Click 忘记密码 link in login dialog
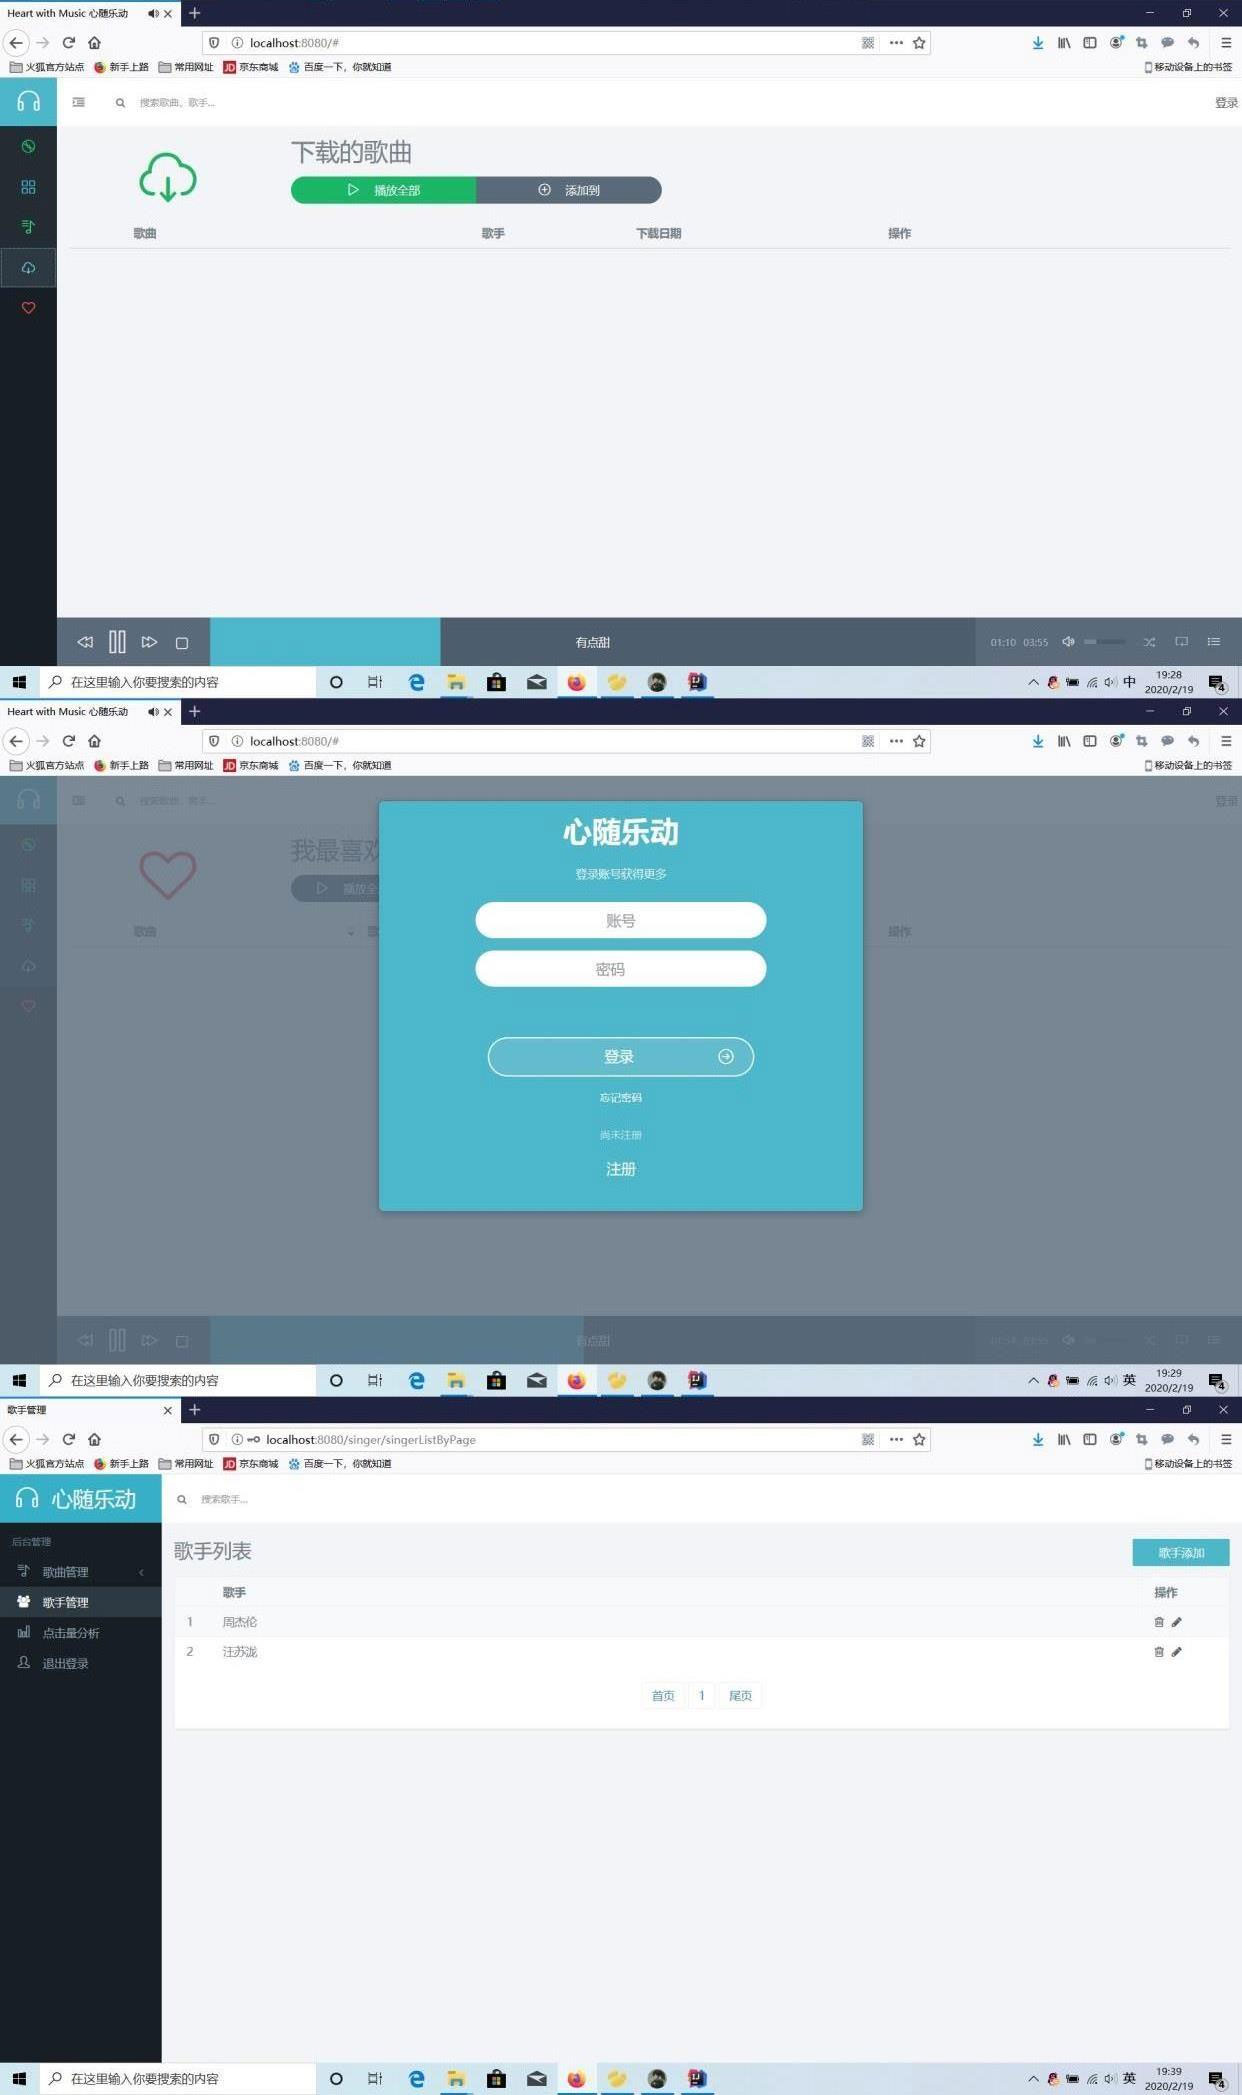The image size is (1242, 2095). [620, 1098]
